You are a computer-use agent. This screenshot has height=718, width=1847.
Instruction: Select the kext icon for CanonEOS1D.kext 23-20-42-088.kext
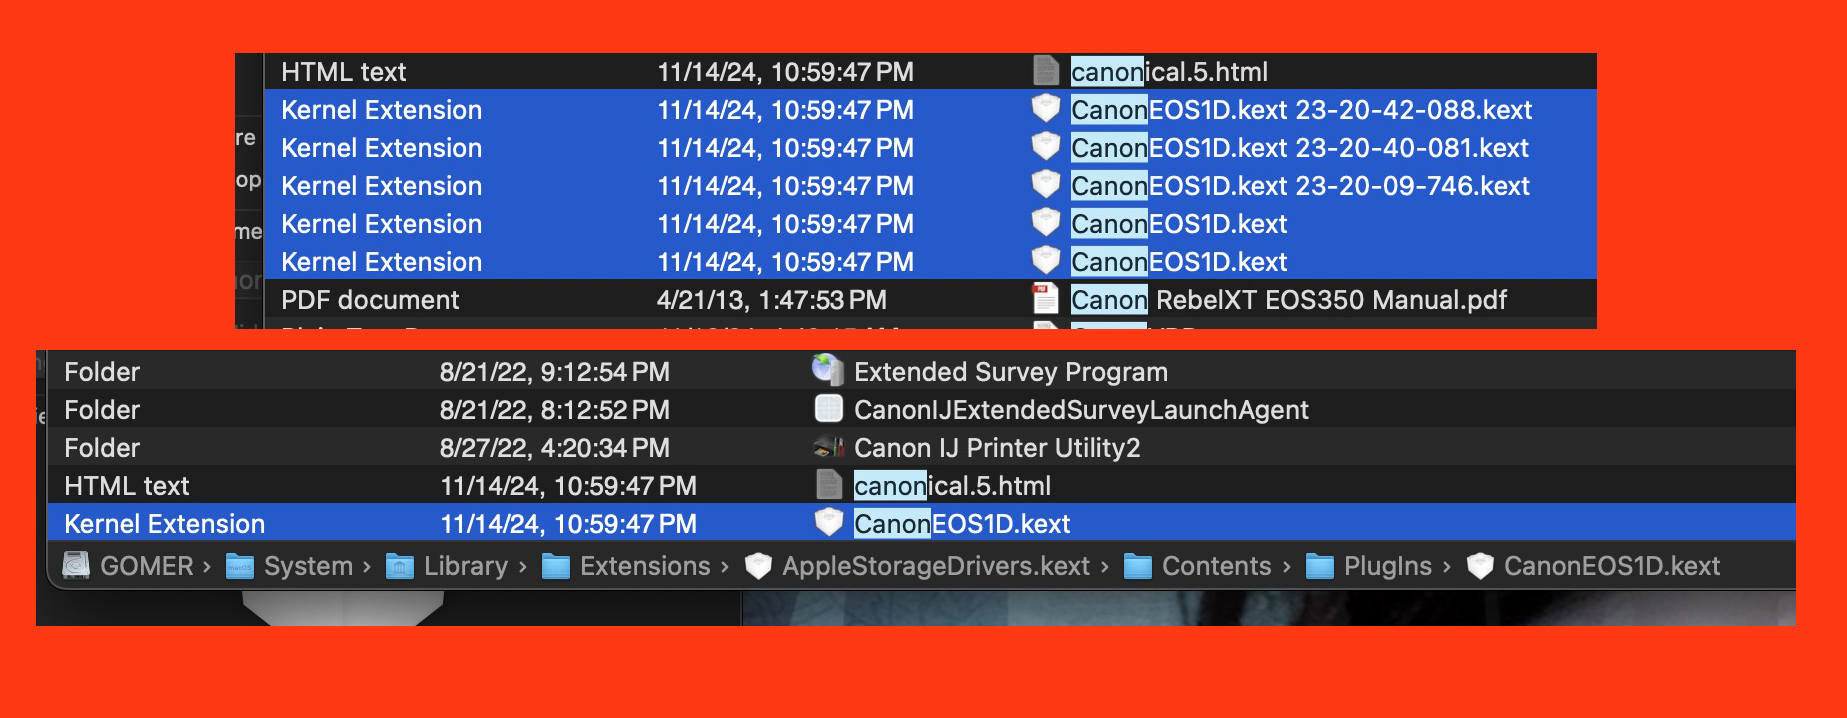(x=1045, y=109)
